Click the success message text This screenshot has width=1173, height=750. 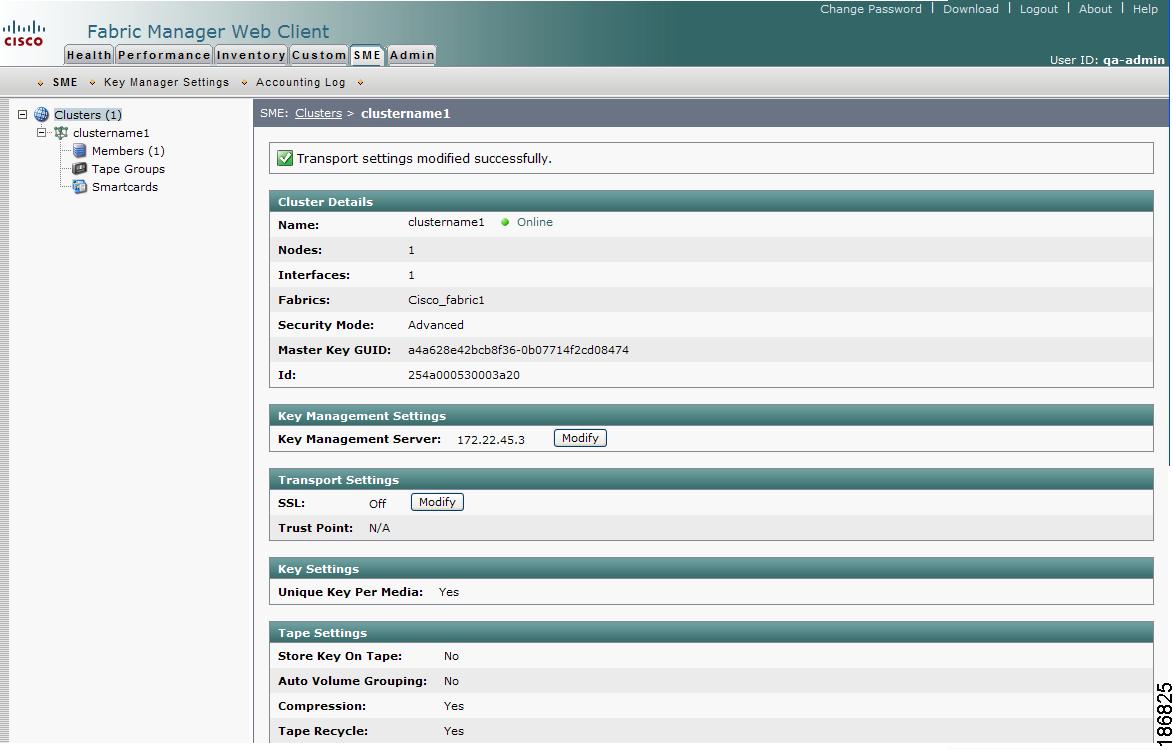(x=424, y=159)
